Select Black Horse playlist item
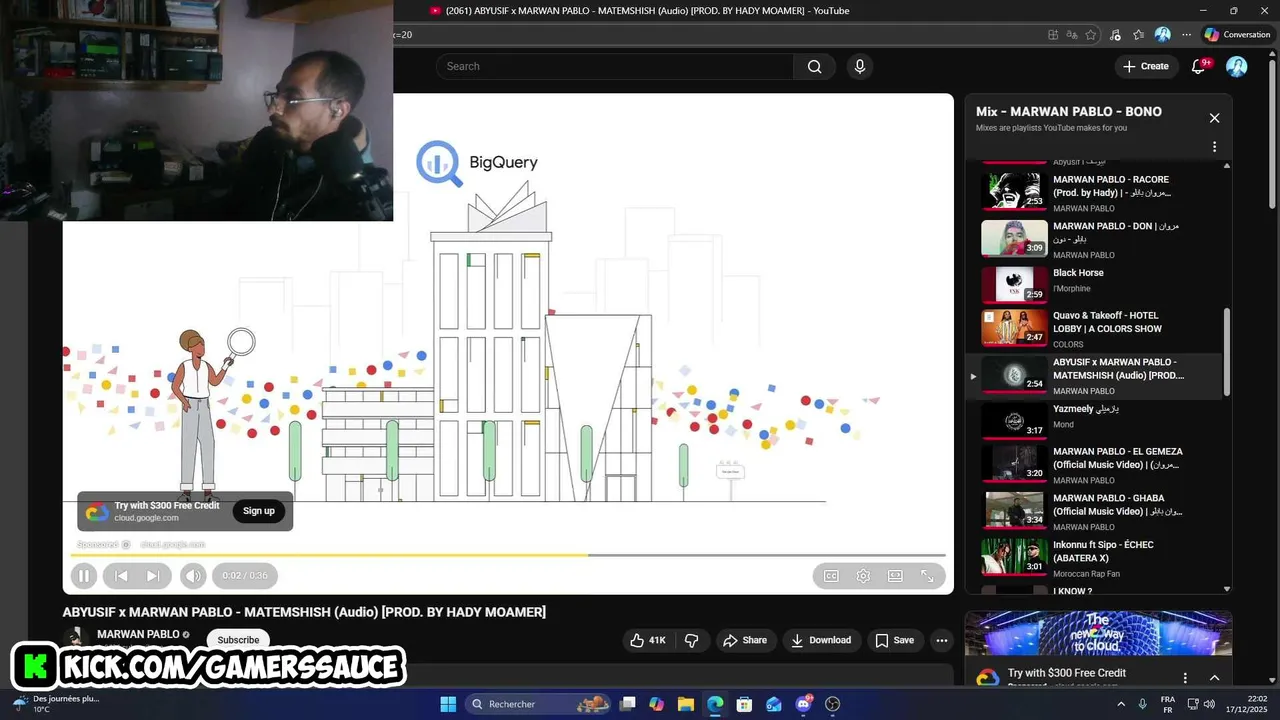This screenshot has height=720, width=1280. point(1093,285)
